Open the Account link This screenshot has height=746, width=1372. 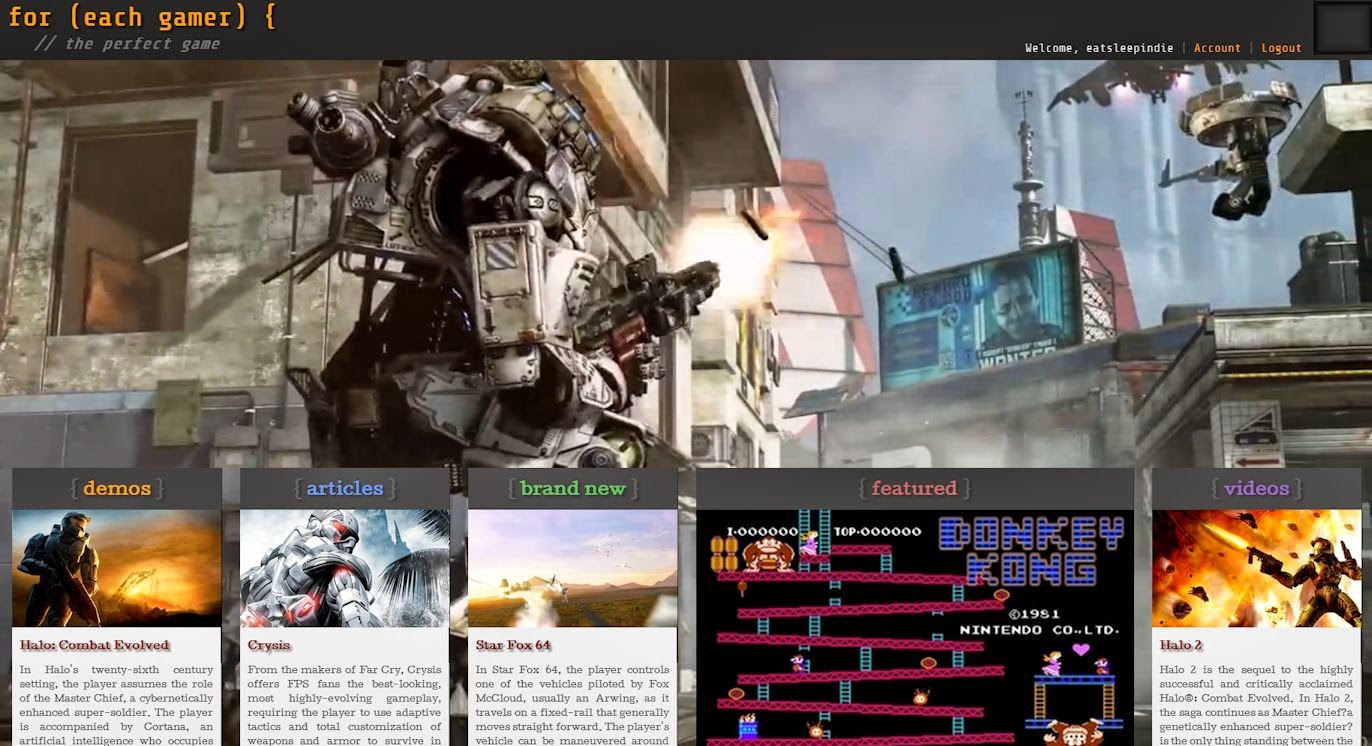coord(1217,48)
